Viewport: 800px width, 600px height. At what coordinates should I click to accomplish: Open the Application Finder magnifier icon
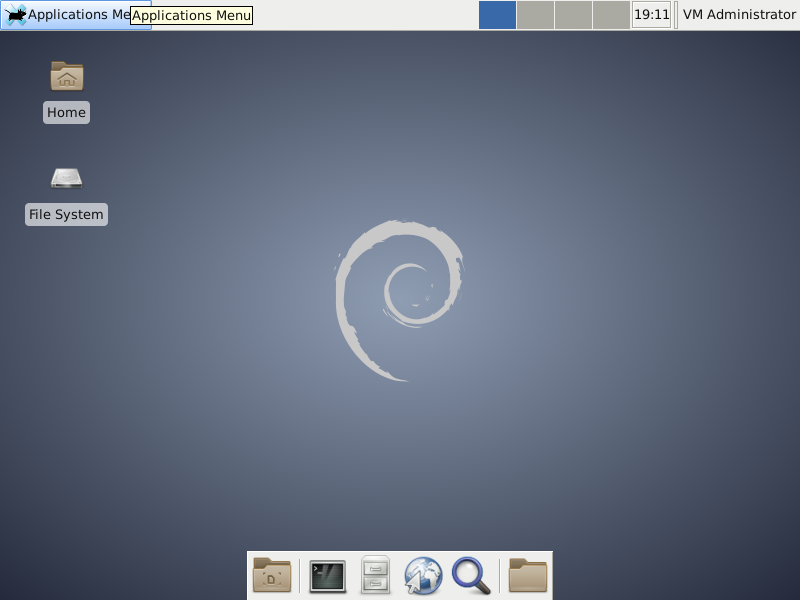(470, 575)
